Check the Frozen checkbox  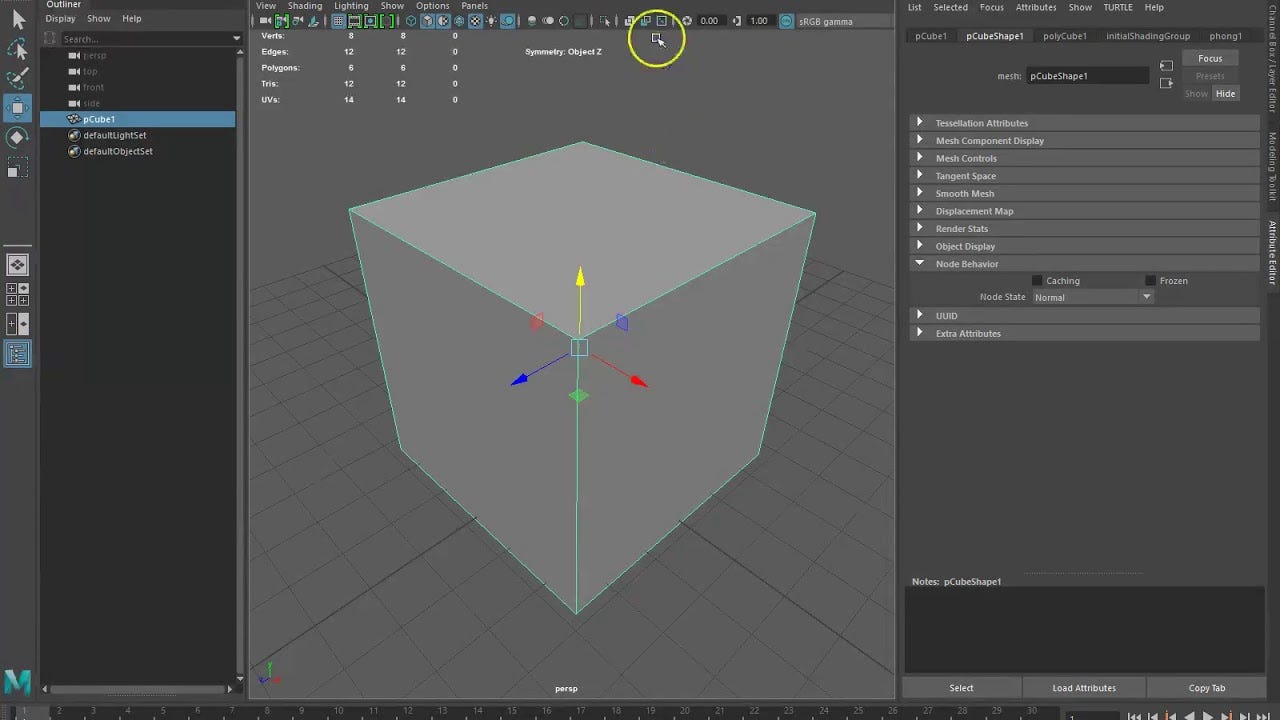tap(1150, 281)
